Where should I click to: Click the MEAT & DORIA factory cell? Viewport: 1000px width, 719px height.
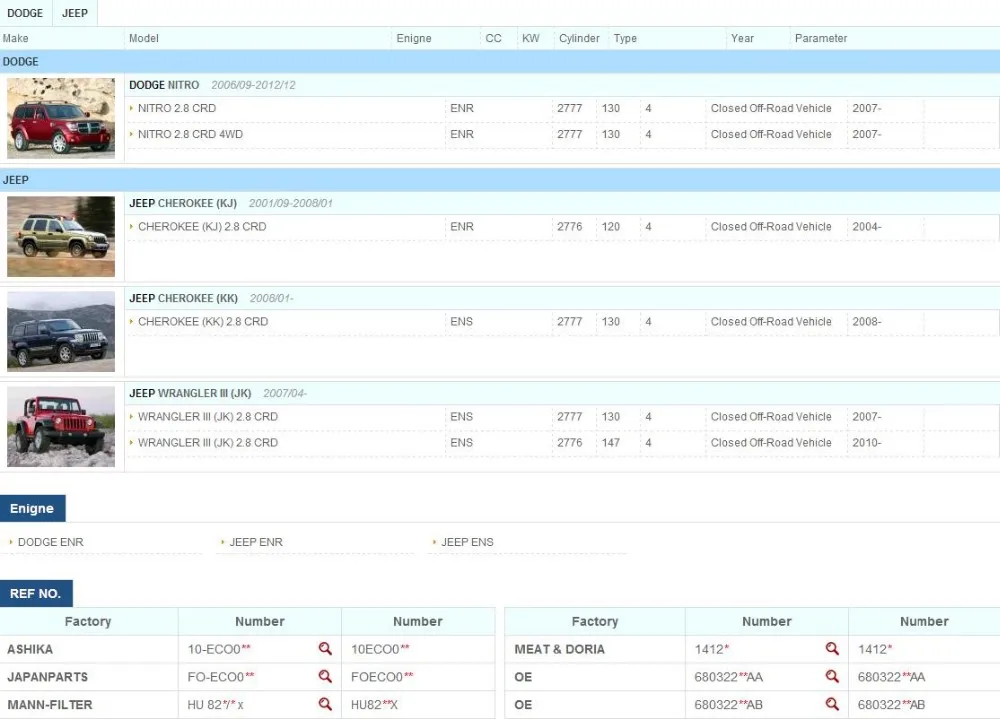click(x=595, y=649)
